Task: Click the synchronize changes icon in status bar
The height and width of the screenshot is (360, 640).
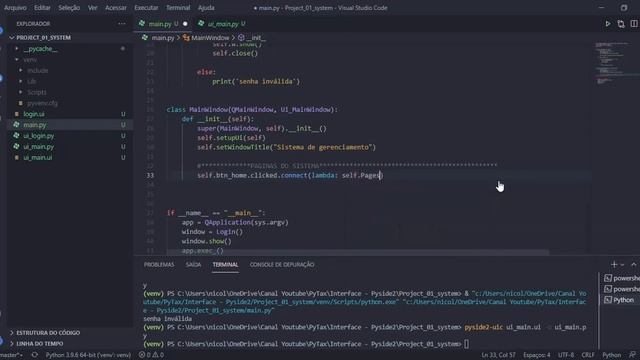Action: (x=35, y=355)
